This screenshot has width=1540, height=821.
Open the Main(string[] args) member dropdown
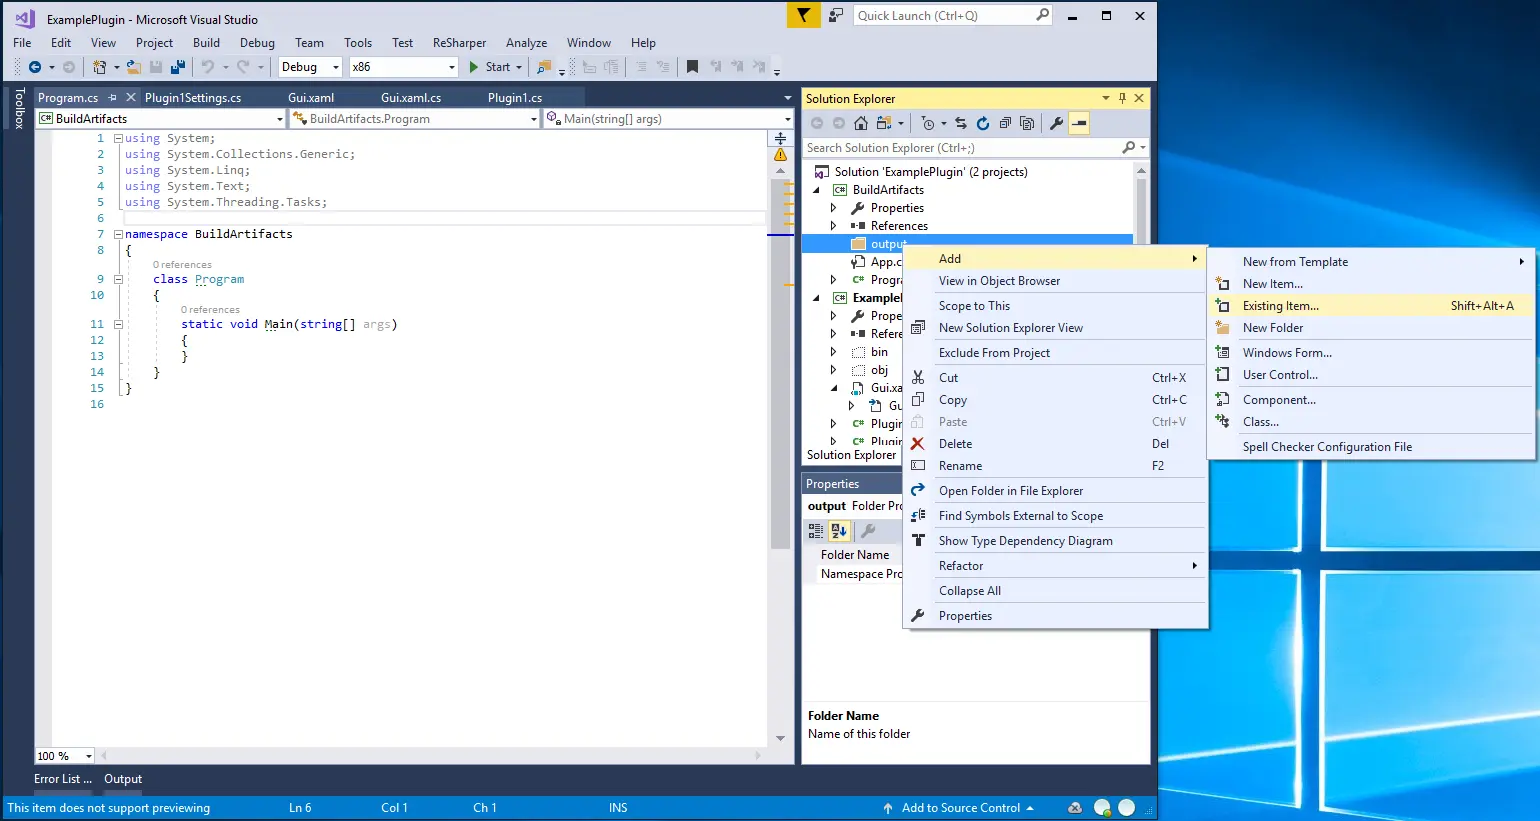point(788,119)
